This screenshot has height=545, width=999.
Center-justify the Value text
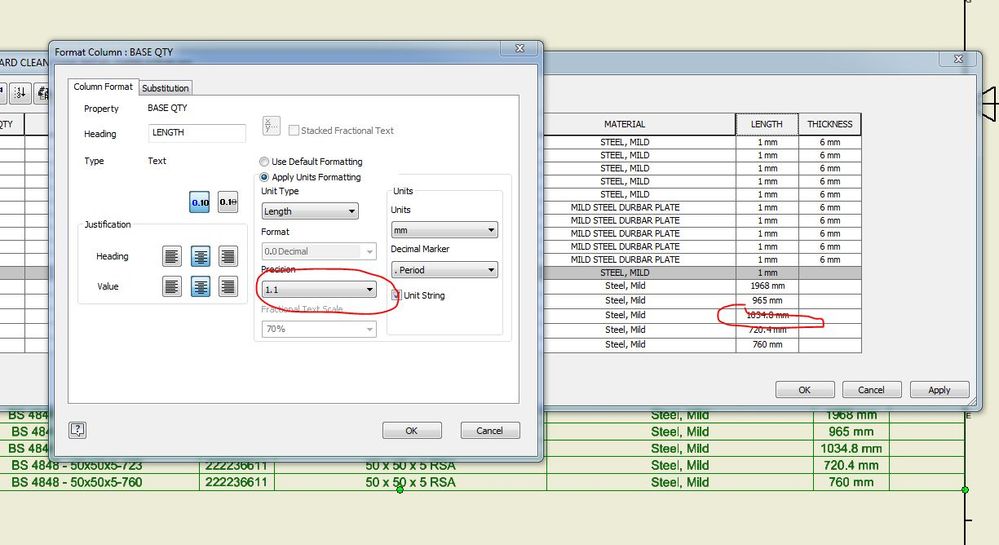tap(200, 286)
